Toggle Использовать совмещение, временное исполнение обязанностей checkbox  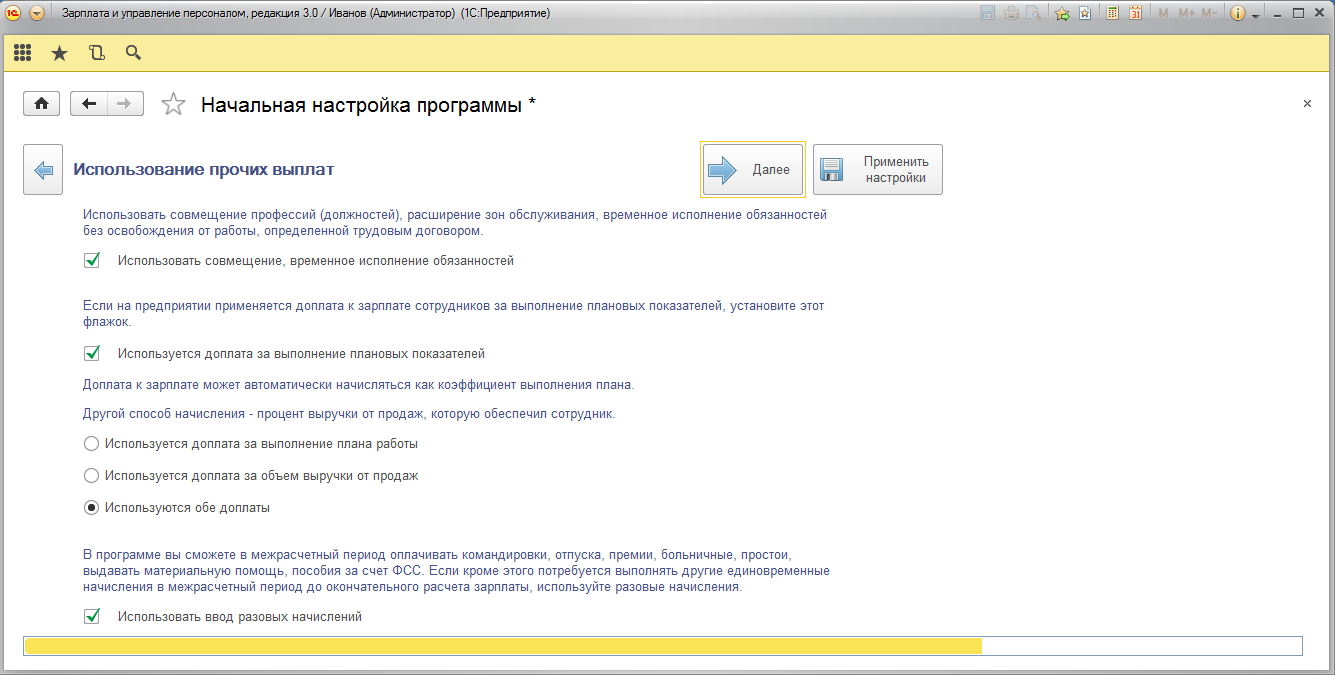point(92,261)
